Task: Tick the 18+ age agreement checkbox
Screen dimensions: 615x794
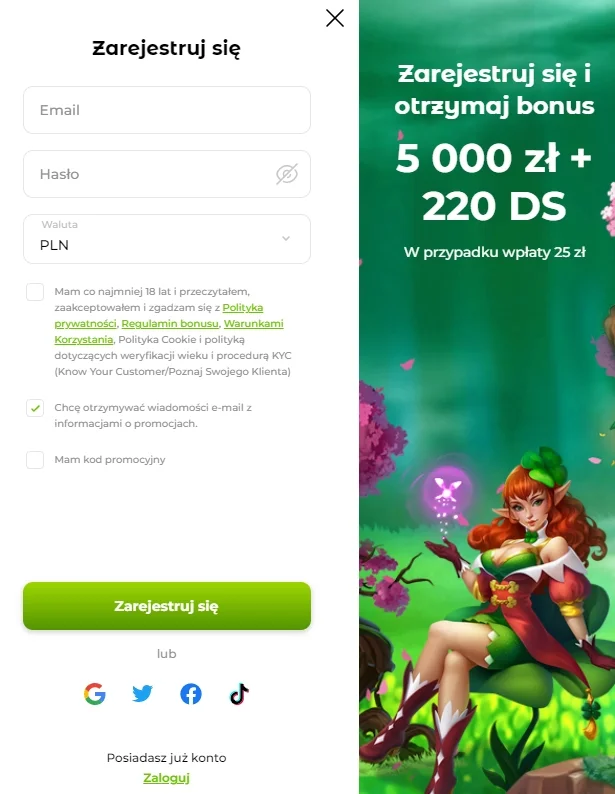Action: (x=35, y=292)
